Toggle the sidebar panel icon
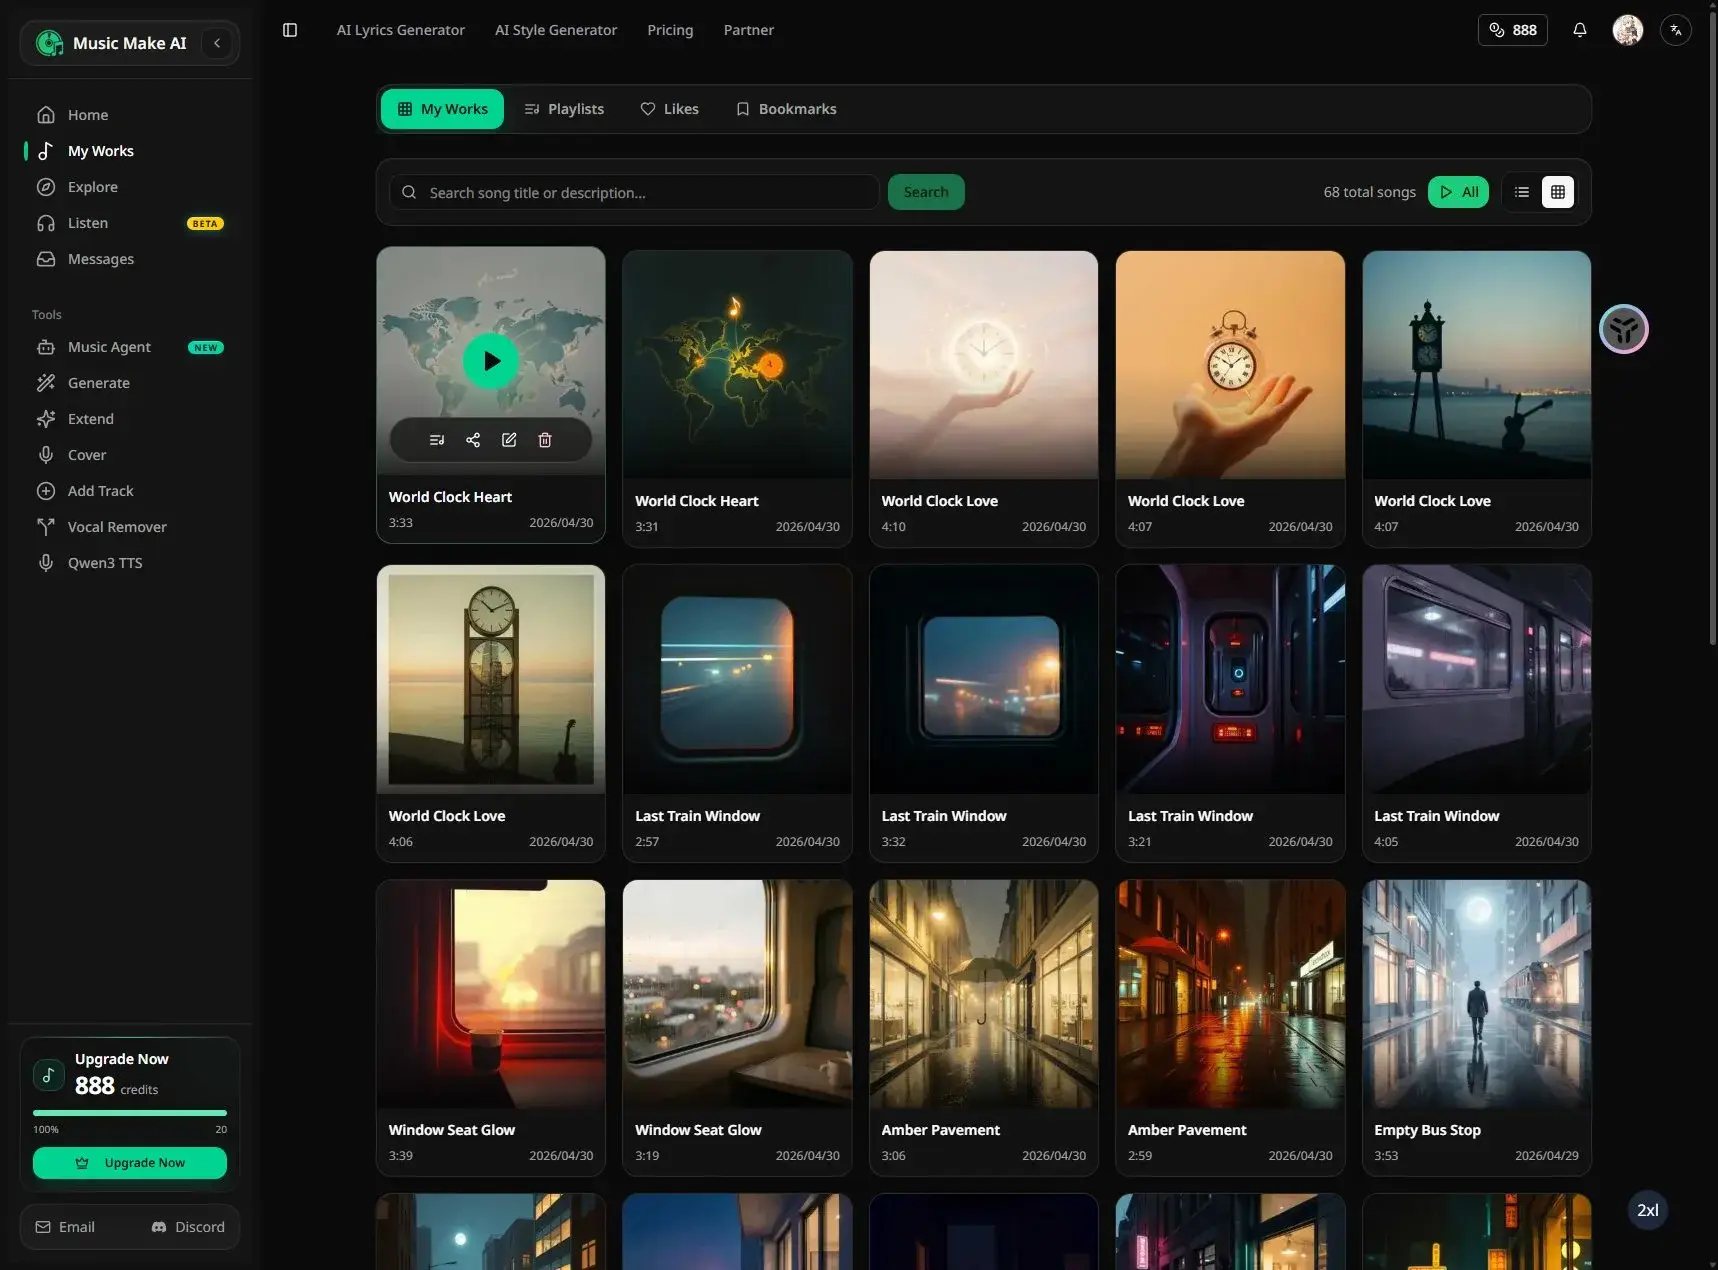This screenshot has height=1270, width=1718. 290,30
